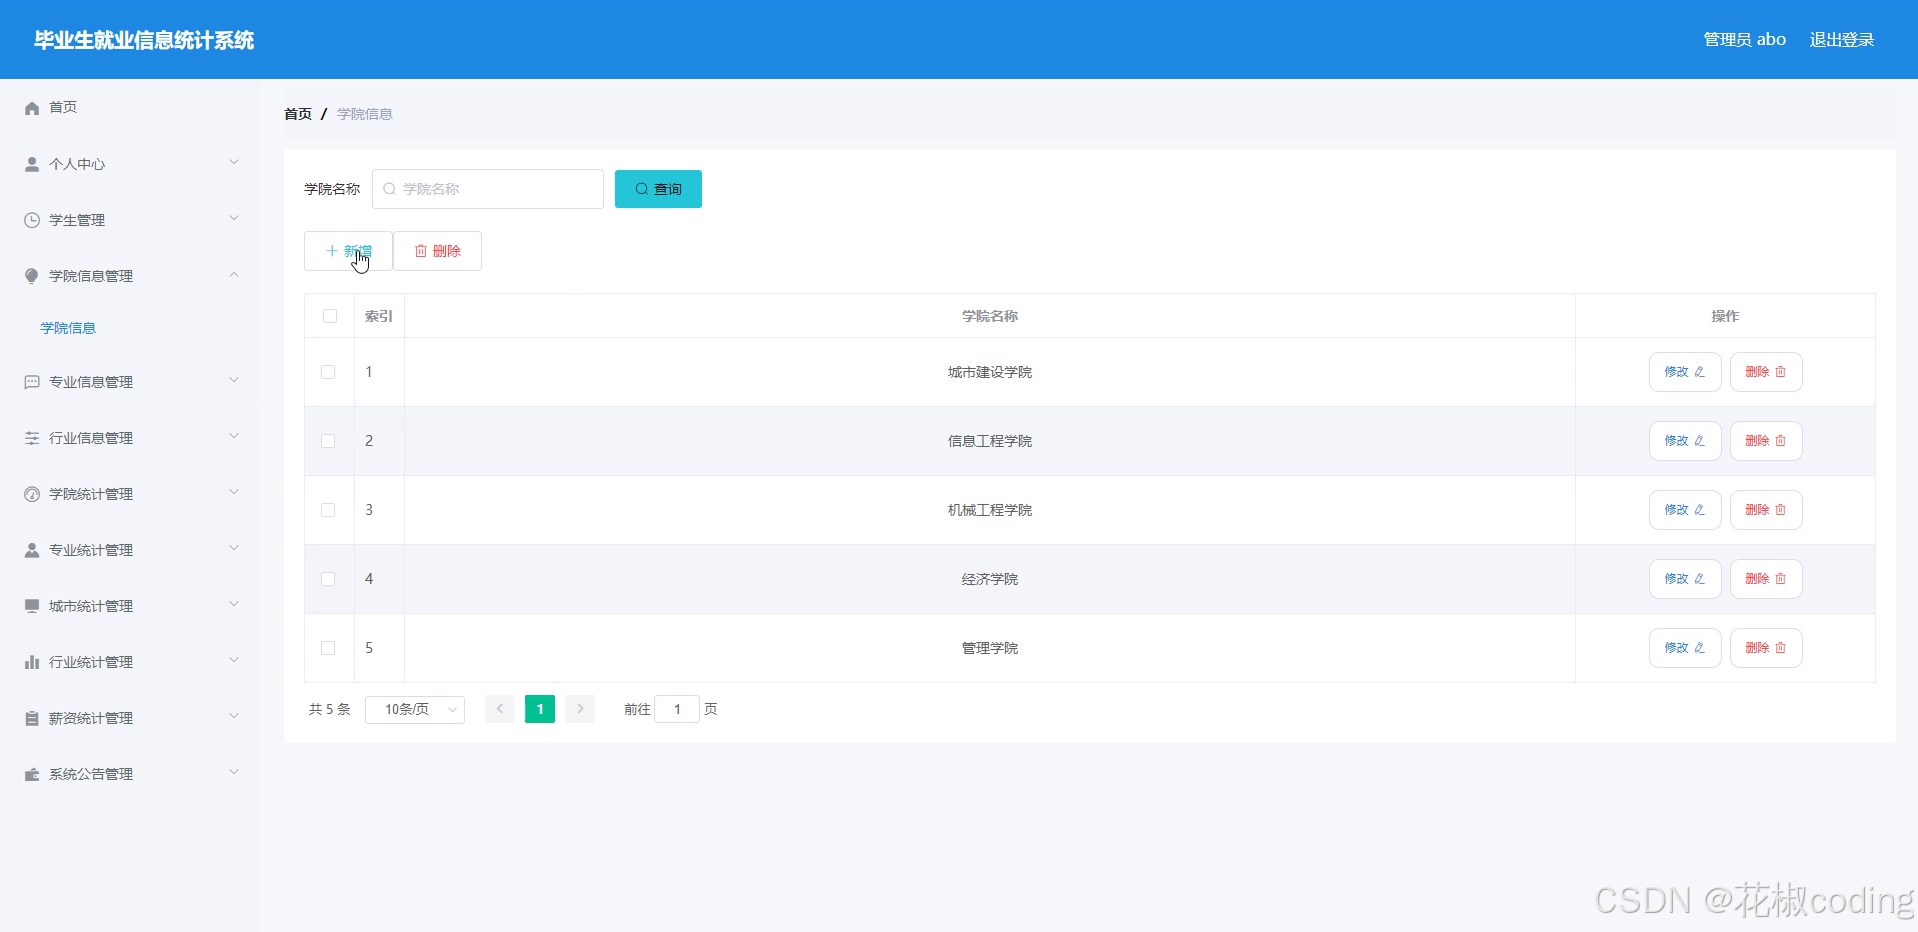Image resolution: width=1918 pixels, height=932 pixels.
Task: Focus the 前往 page number input
Action: coord(677,709)
